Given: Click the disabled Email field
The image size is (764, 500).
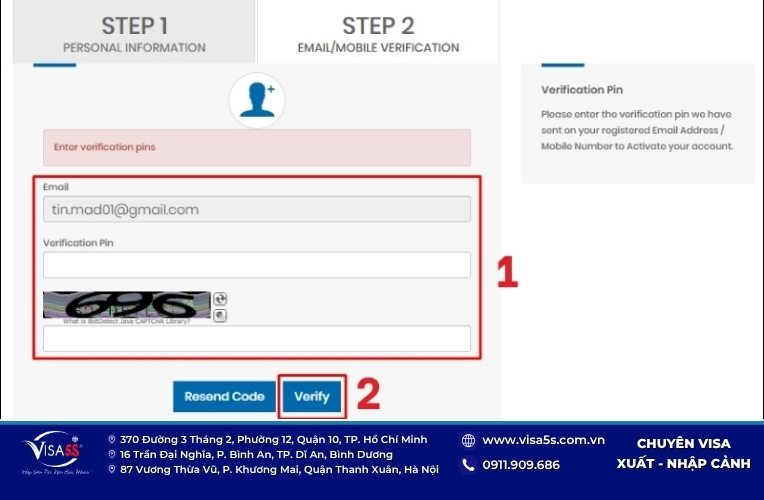Looking at the screenshot, I should [257, 210].
